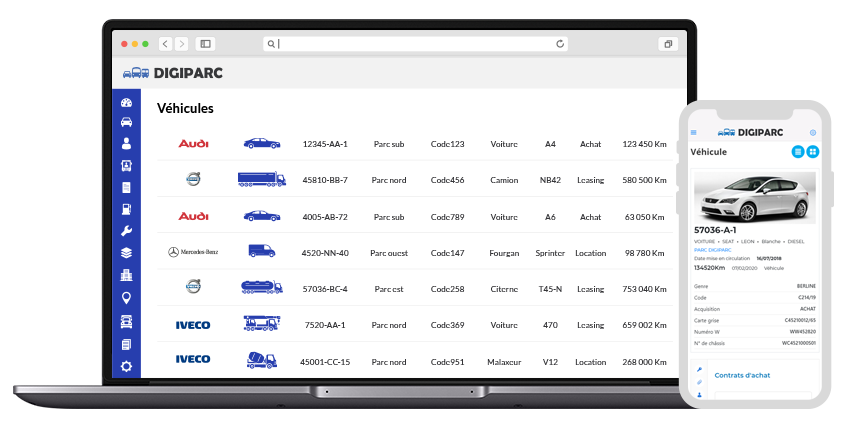Click the blue van icon

tap(262, 251)
